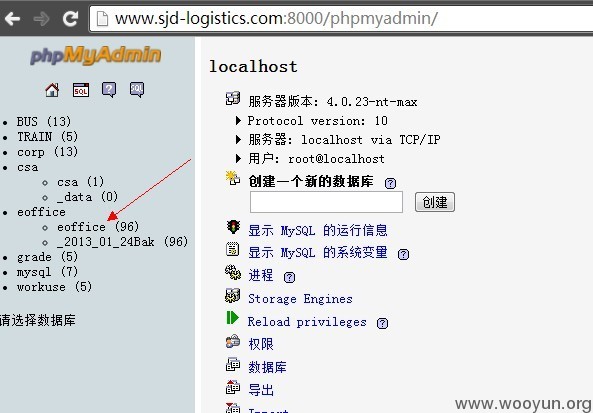The width and height of the screenshot is (593, 413).
Task: Select the csa (1) sub-database
Action: tap(80, 182)
